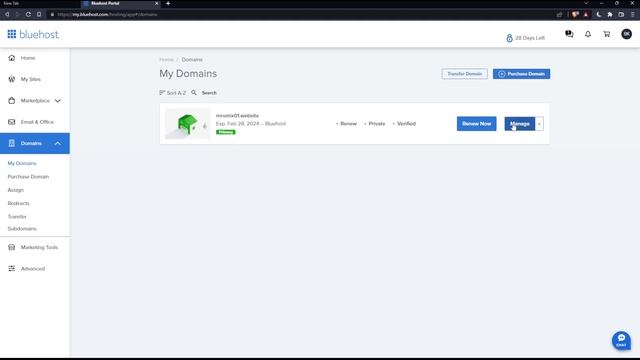Open the shopping cart icon
The width and height of the screenshot is (640, 360).
(x=607, y=34)
